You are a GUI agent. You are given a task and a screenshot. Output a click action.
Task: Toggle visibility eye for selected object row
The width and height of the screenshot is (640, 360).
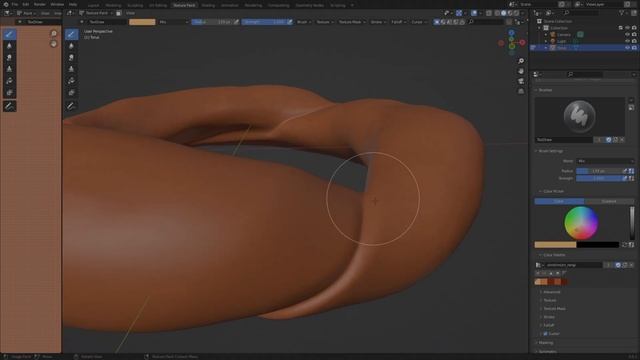[627, 48]
